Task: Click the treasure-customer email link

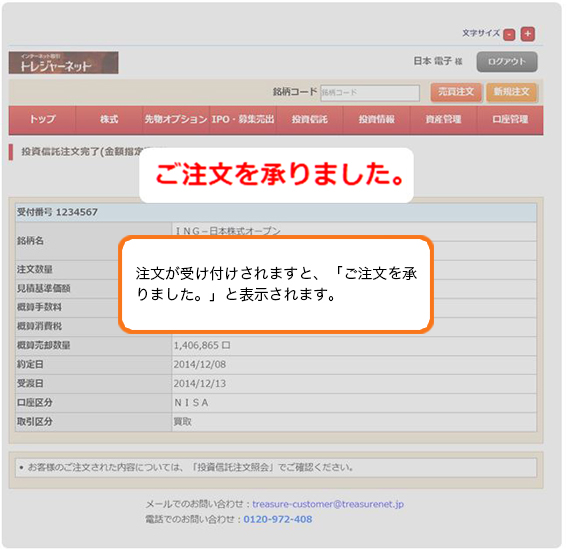Action: click(328, 504)
